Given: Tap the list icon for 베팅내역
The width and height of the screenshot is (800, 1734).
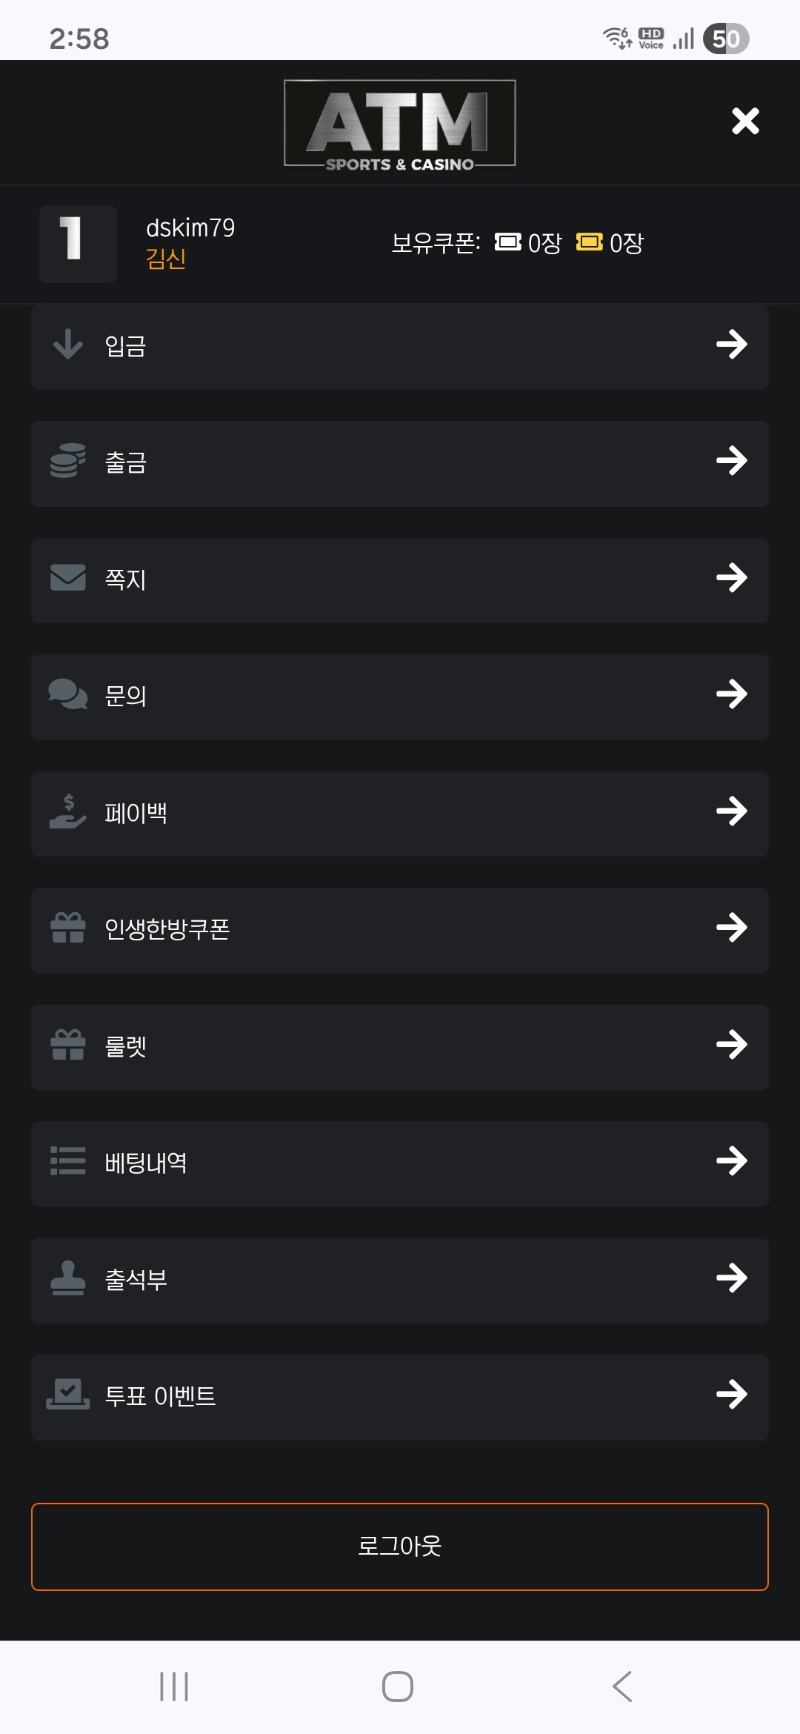Looking at the screenshot, I should (x=68, y=1161).
